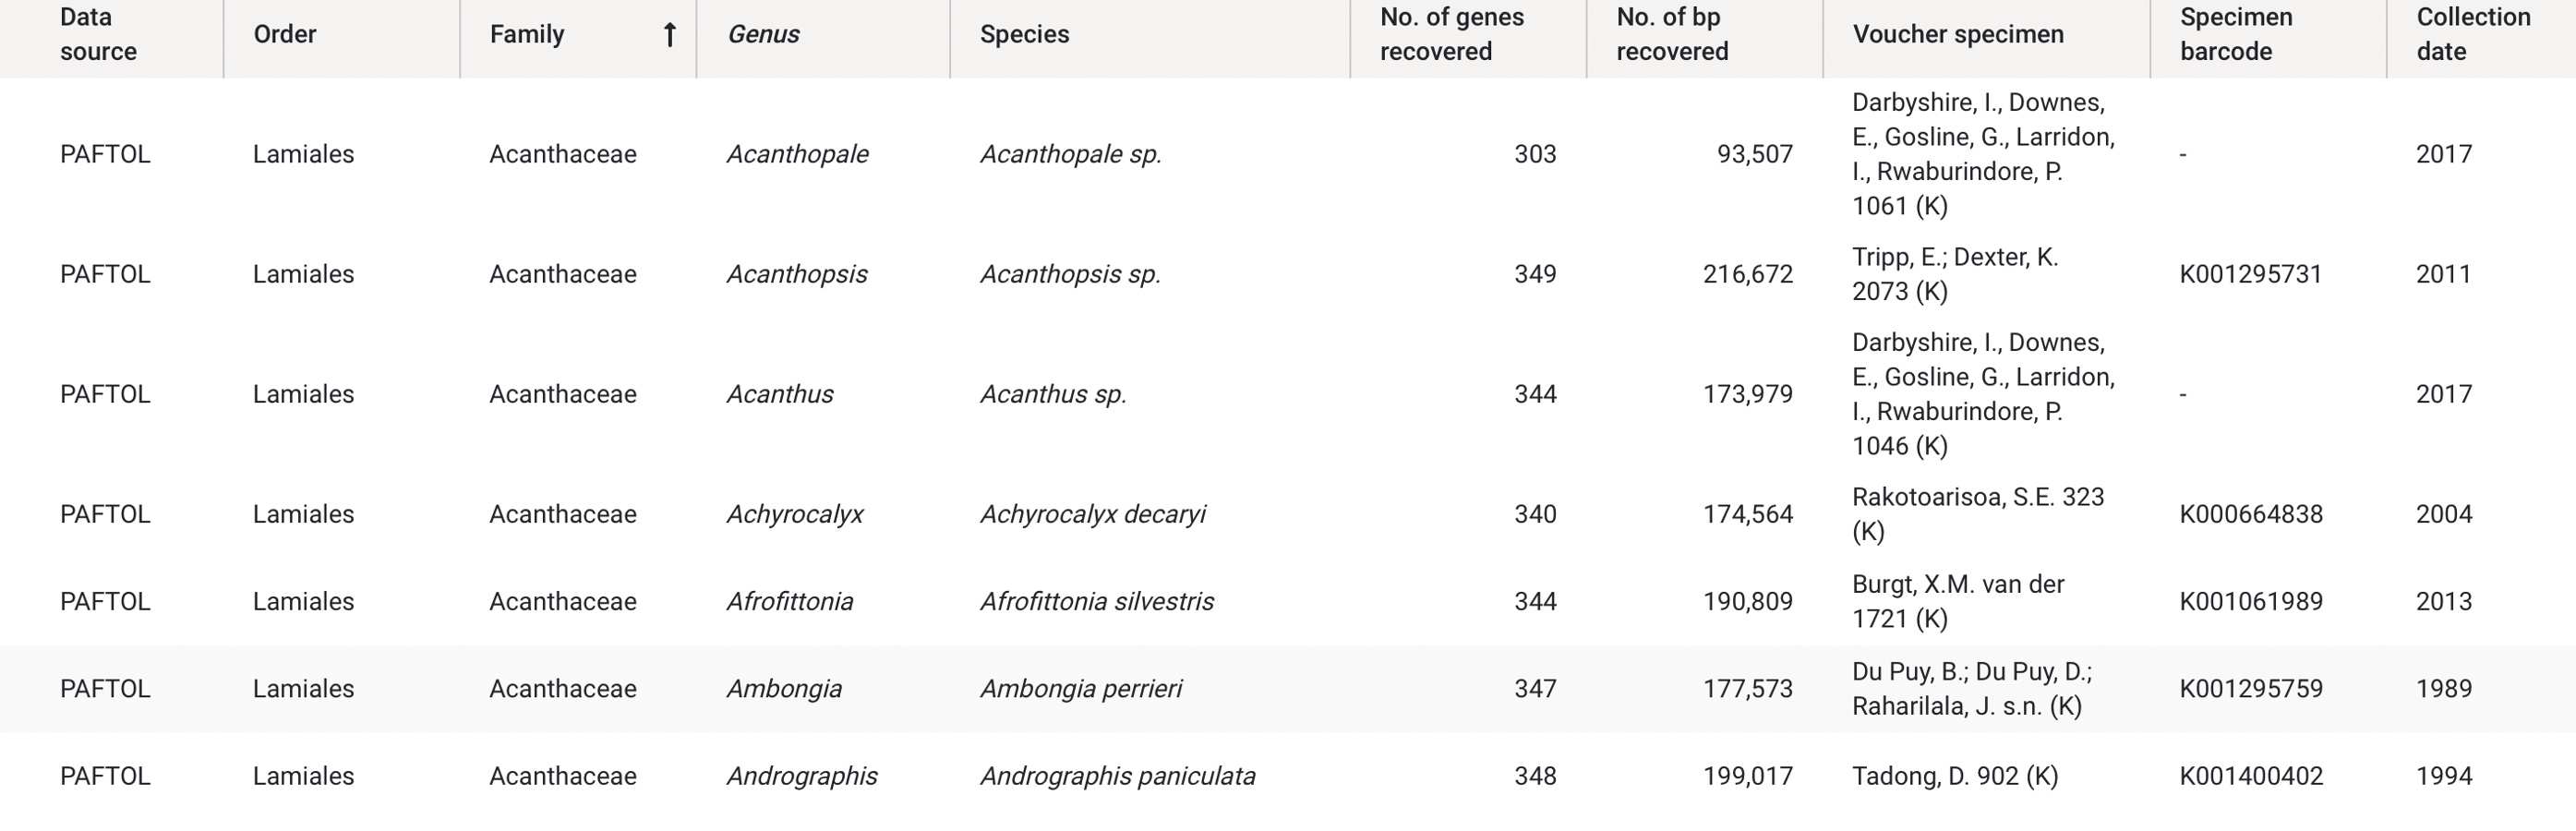Click the Family column sort arrow icon
The width and height of the screenshot is (2576, 831).
tap(670, 35)
